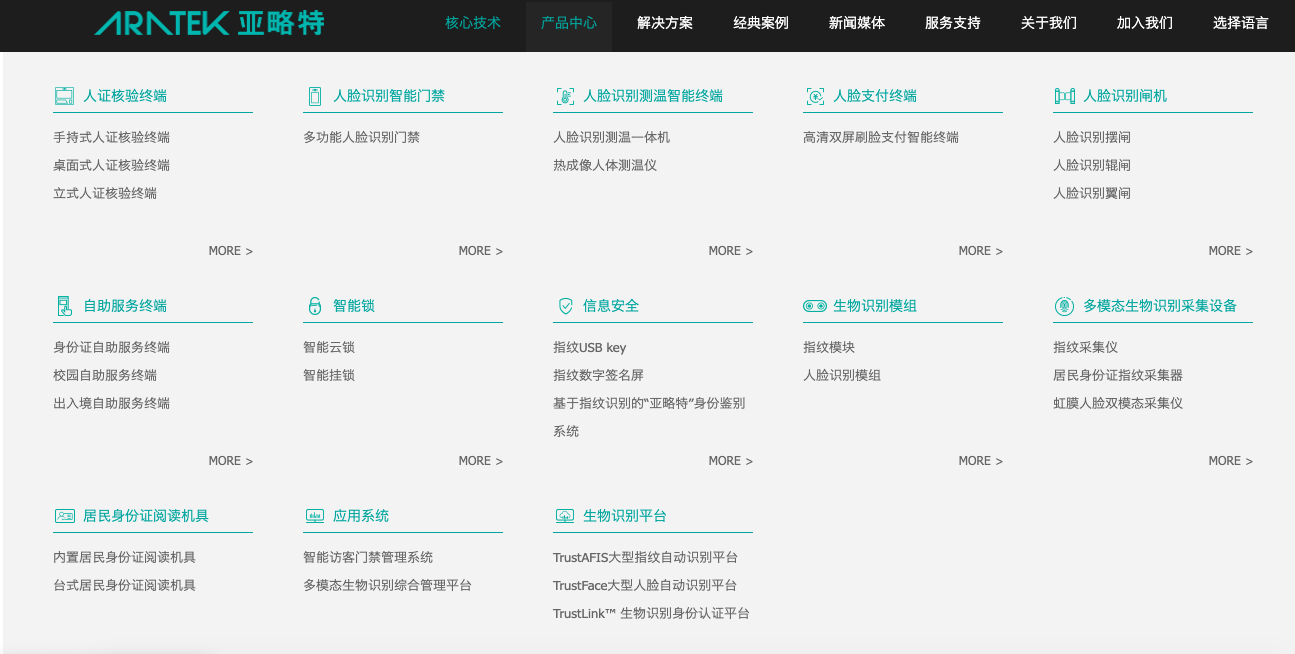This screenshot has width=1295, height=654.
Task: Open 校园自助服务终端 link
Action: (x=105, y=375)
